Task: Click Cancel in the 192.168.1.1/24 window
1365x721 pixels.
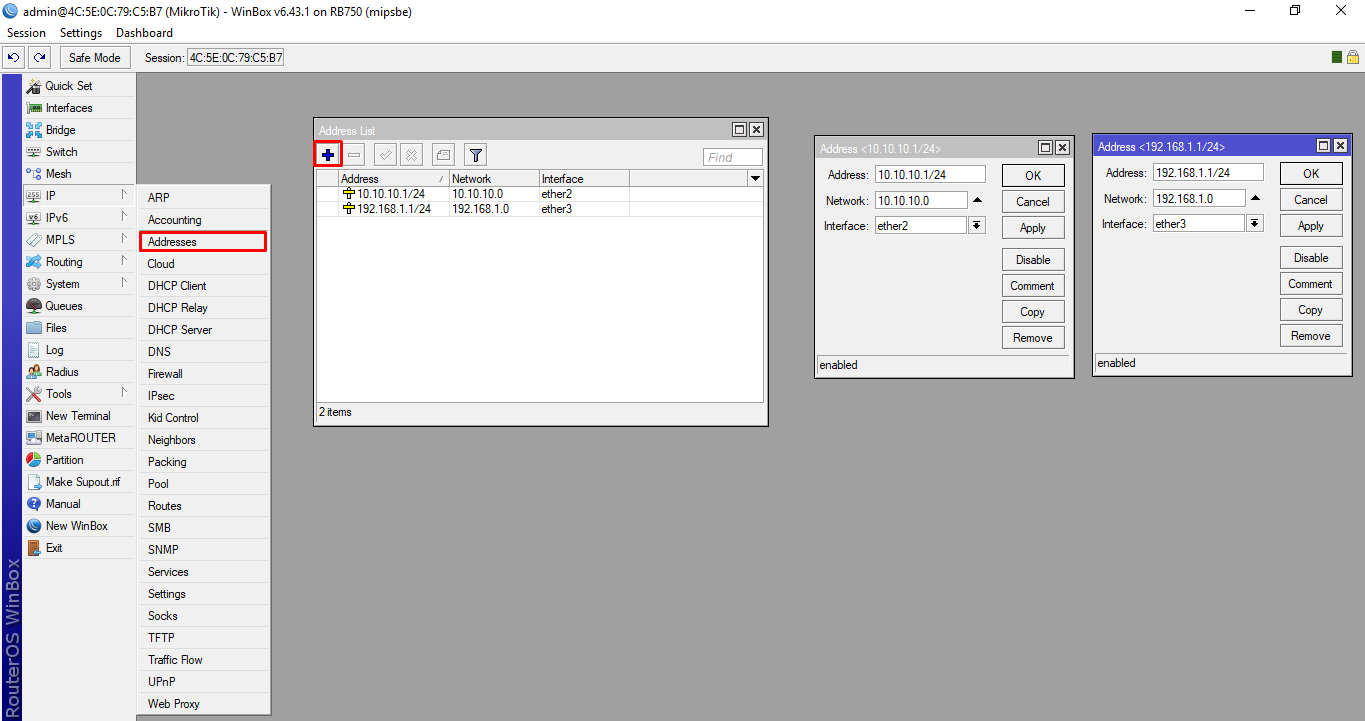Action: (1311, 200)
